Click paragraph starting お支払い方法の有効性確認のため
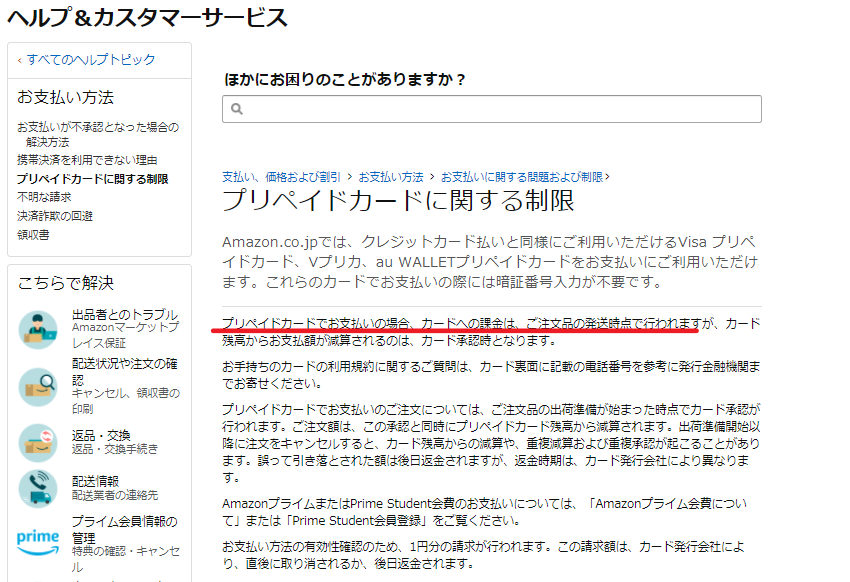The height and width of the screenshot is (582, 850). (483, 555)
